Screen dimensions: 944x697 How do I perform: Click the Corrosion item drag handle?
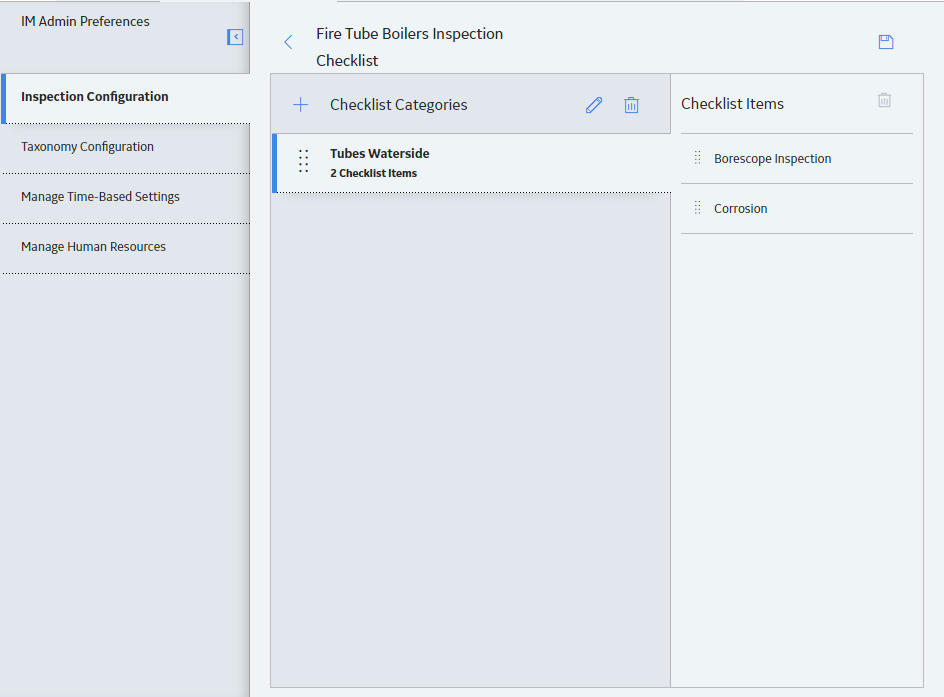697,208
